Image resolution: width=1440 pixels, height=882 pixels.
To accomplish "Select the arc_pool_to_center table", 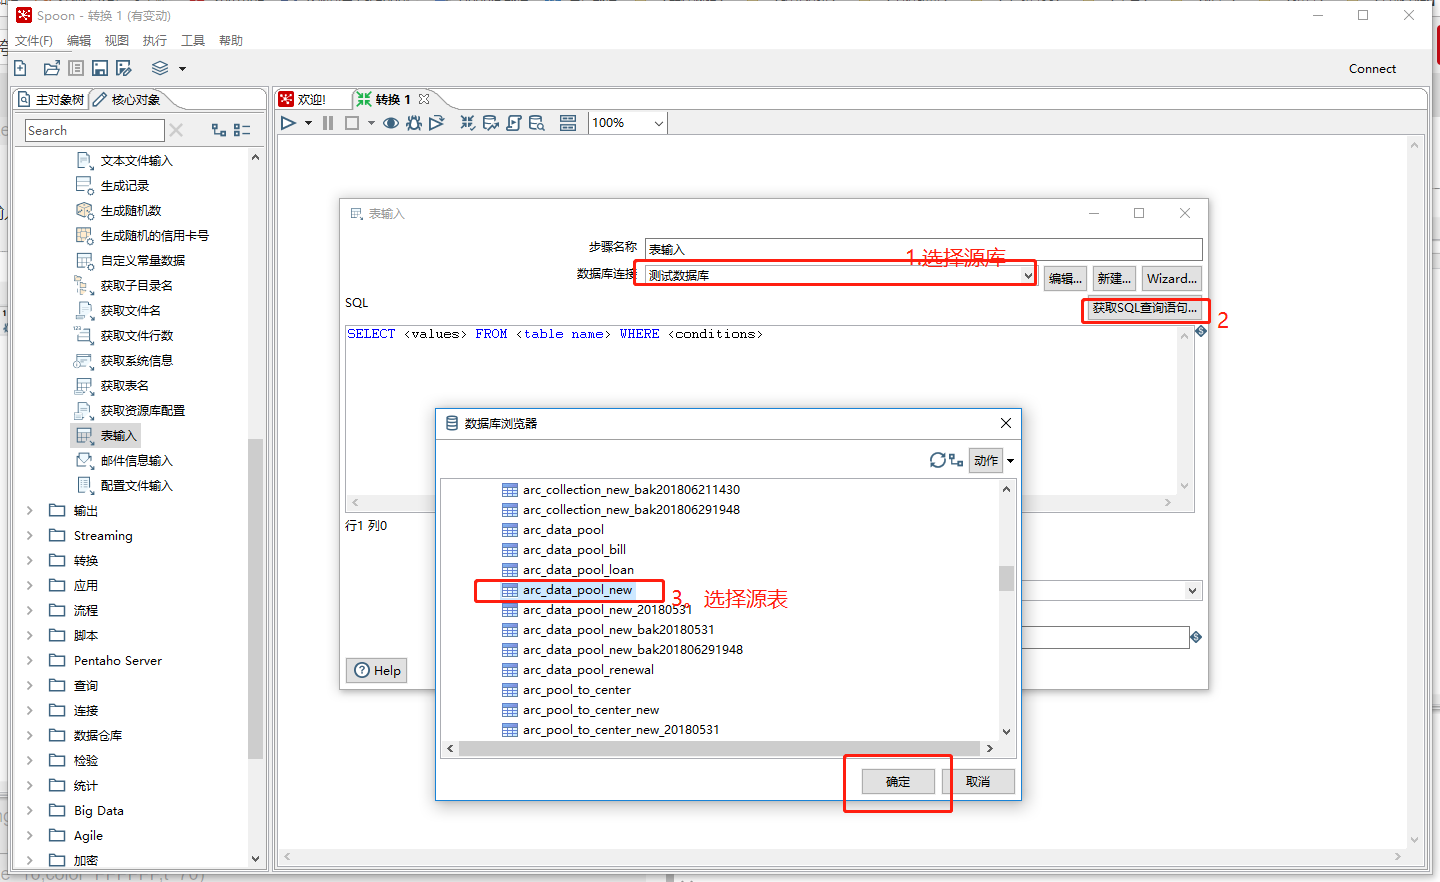I will tap(576, 690).
